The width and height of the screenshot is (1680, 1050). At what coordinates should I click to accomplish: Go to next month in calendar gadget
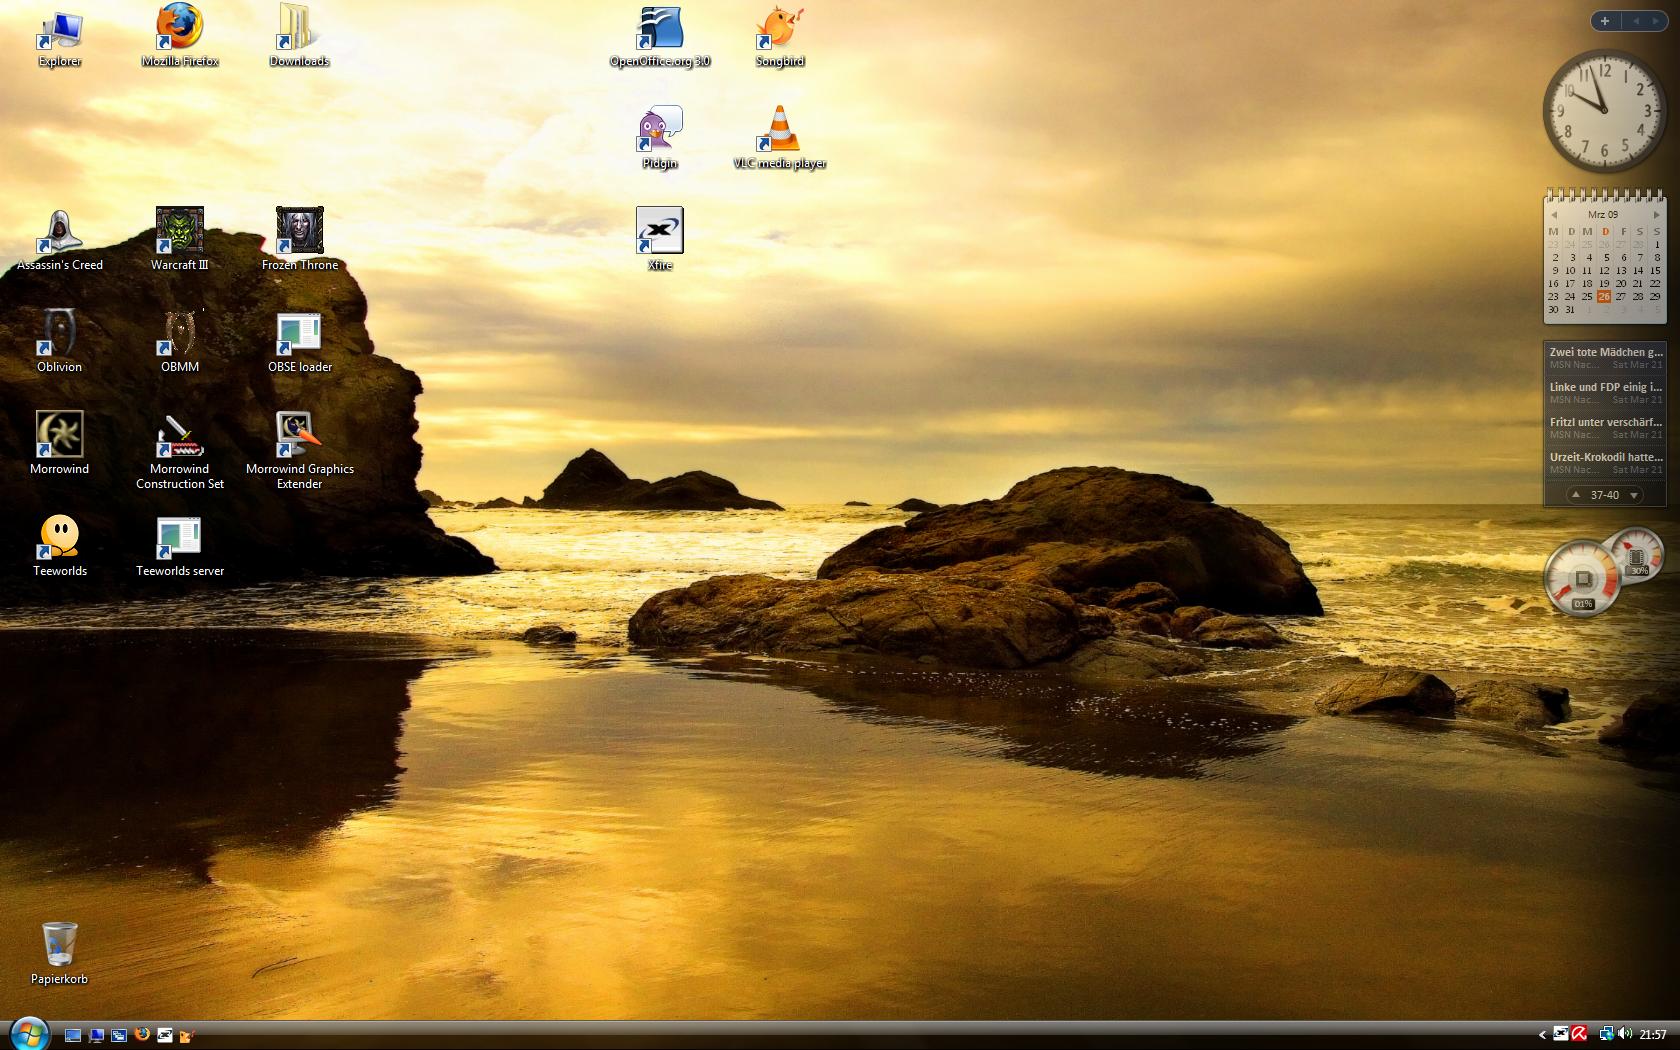point(1656,215)
